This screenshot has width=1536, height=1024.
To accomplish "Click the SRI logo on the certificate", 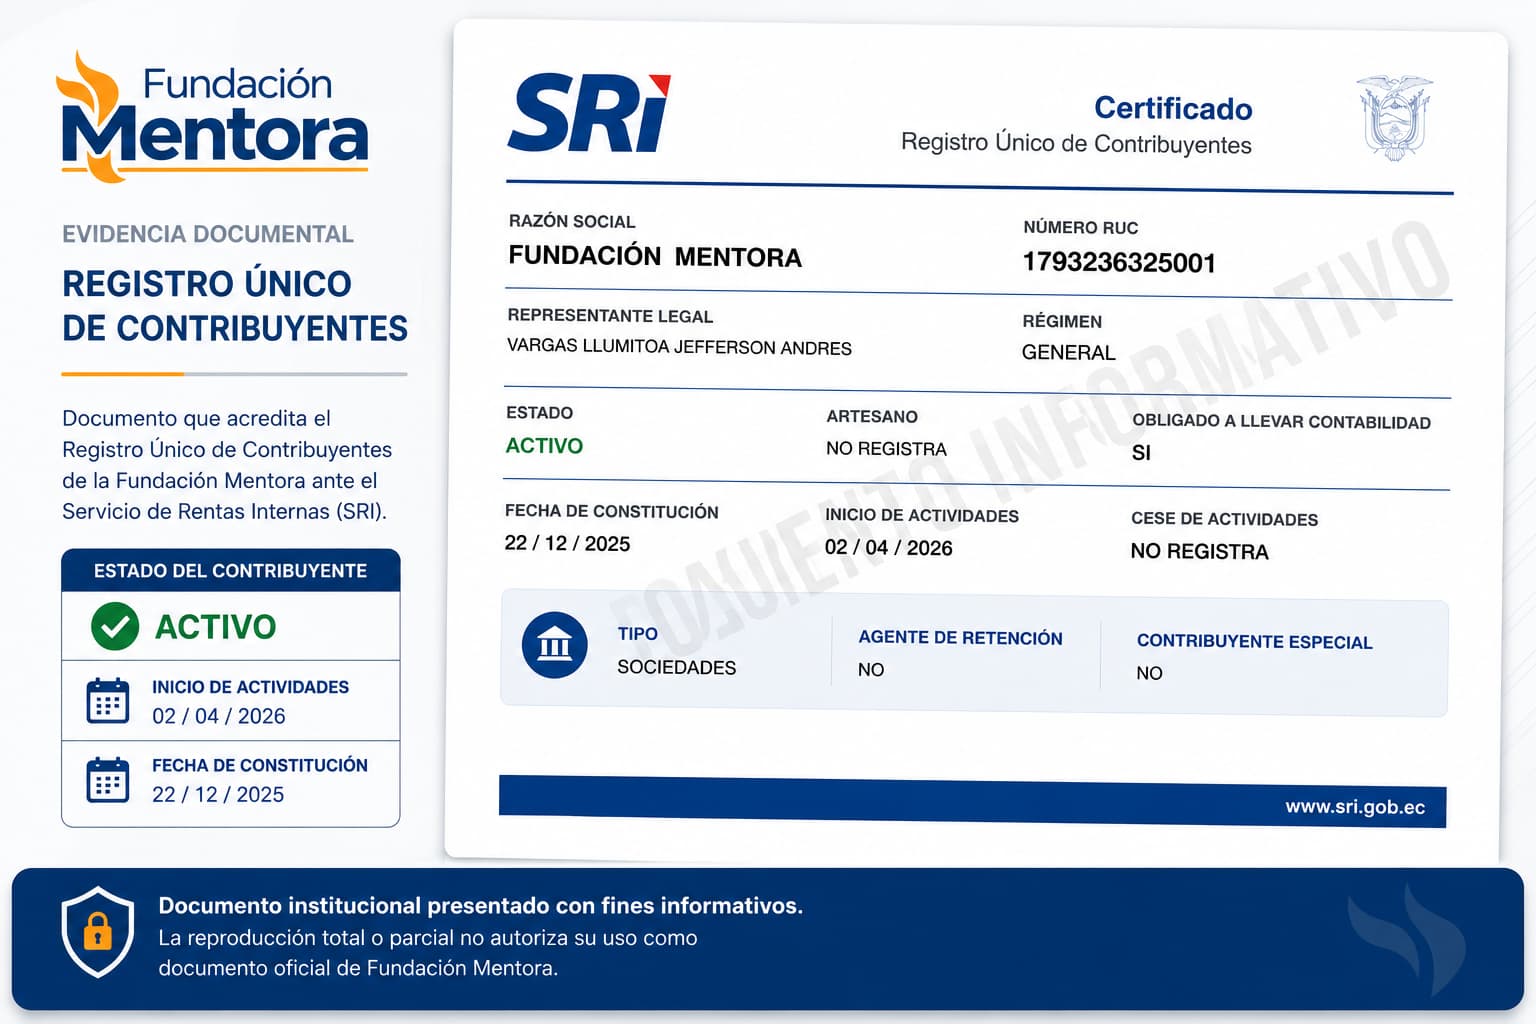I will tap(589, 112).
